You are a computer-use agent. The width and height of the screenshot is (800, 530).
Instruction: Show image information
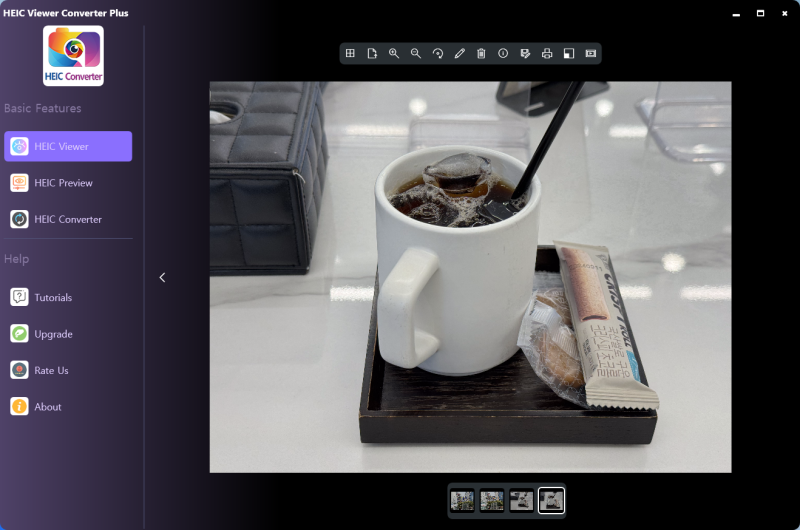click(503, 53)
